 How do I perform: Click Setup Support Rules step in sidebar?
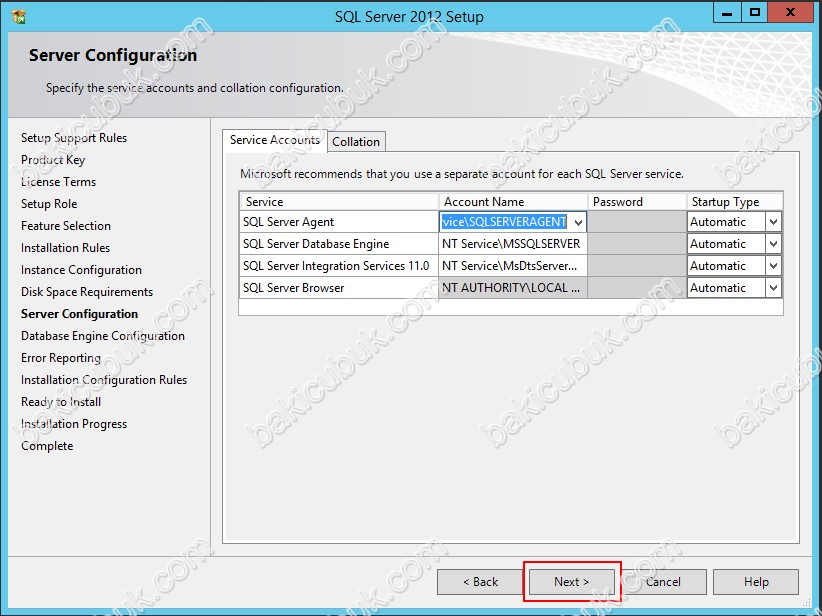pyautogui.click(x=74, y=138)
